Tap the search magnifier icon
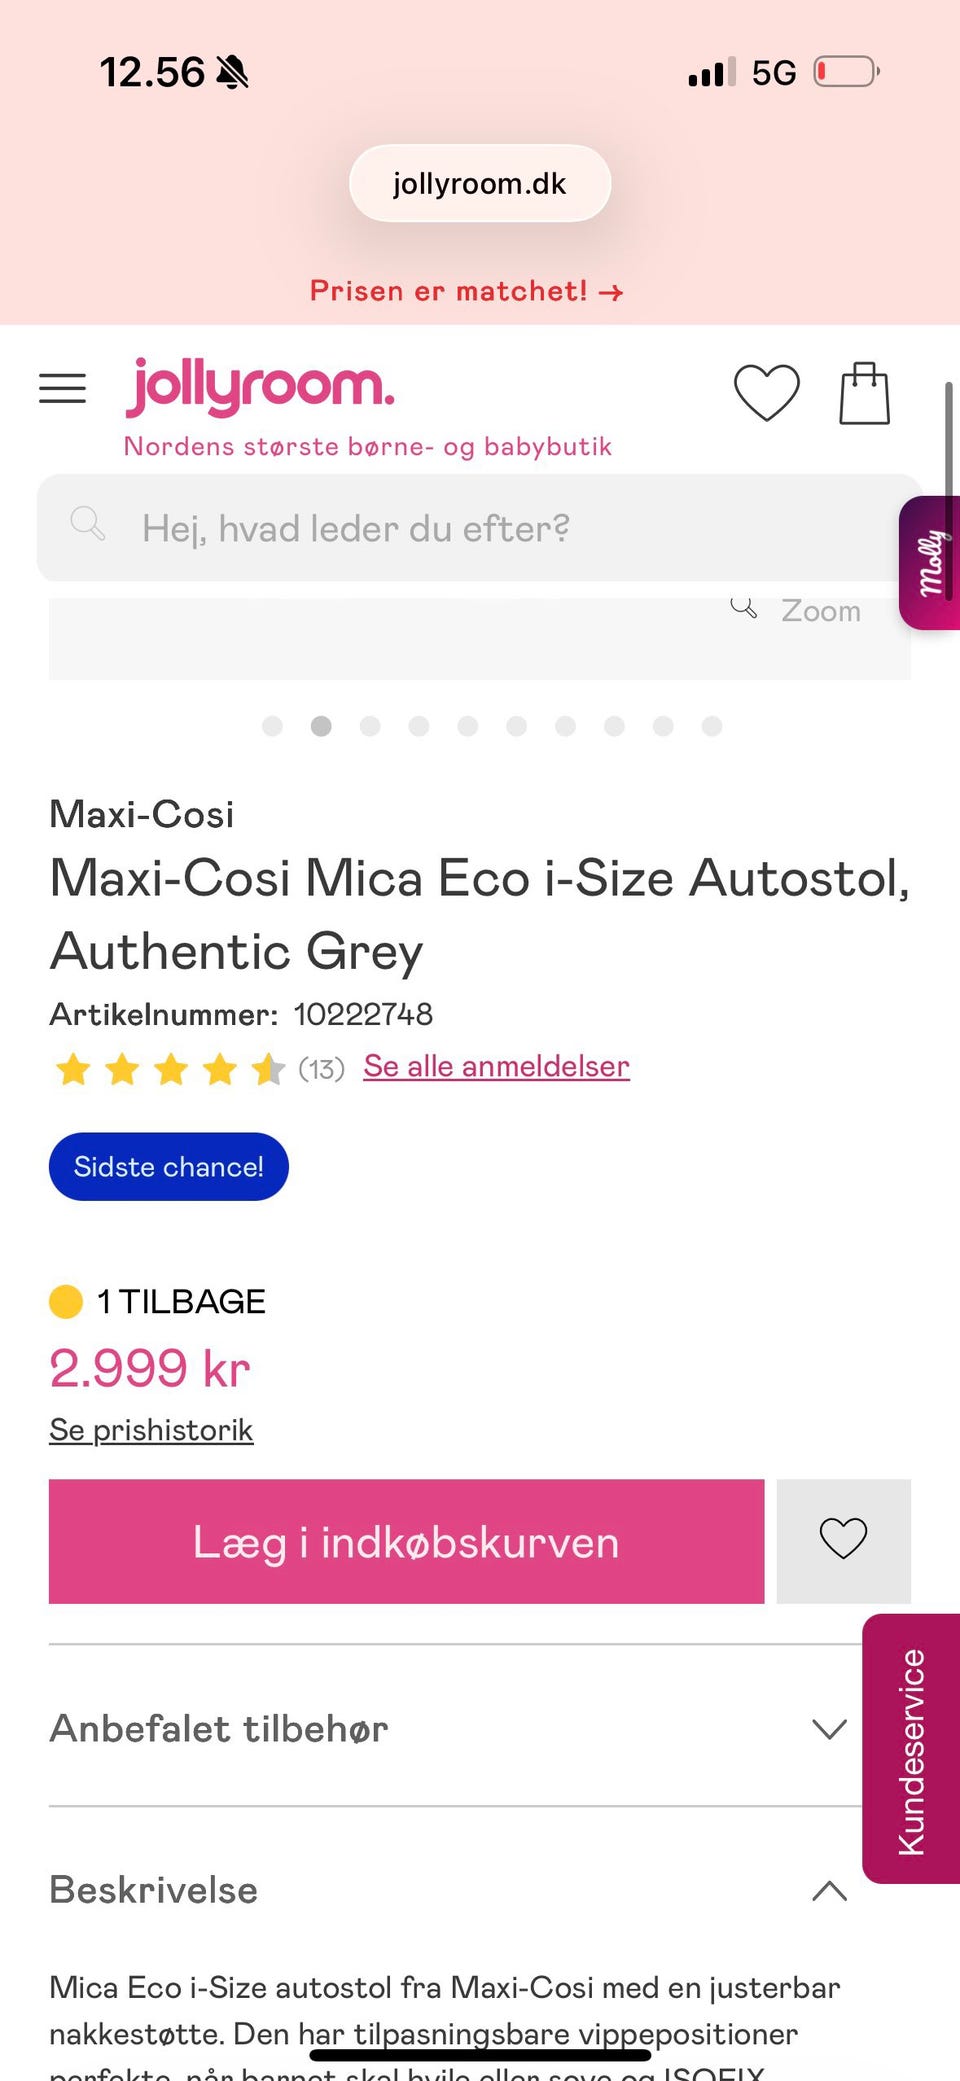960x2081 pixels. [x=88, y=523]
